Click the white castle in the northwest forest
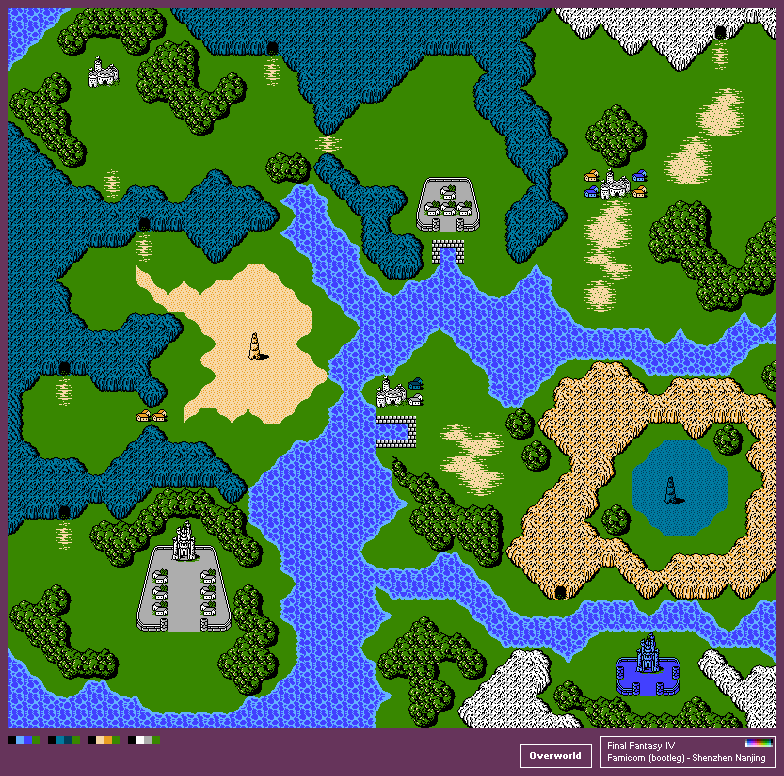The width and height of the screenshot is (784, 776). point(103,72)
